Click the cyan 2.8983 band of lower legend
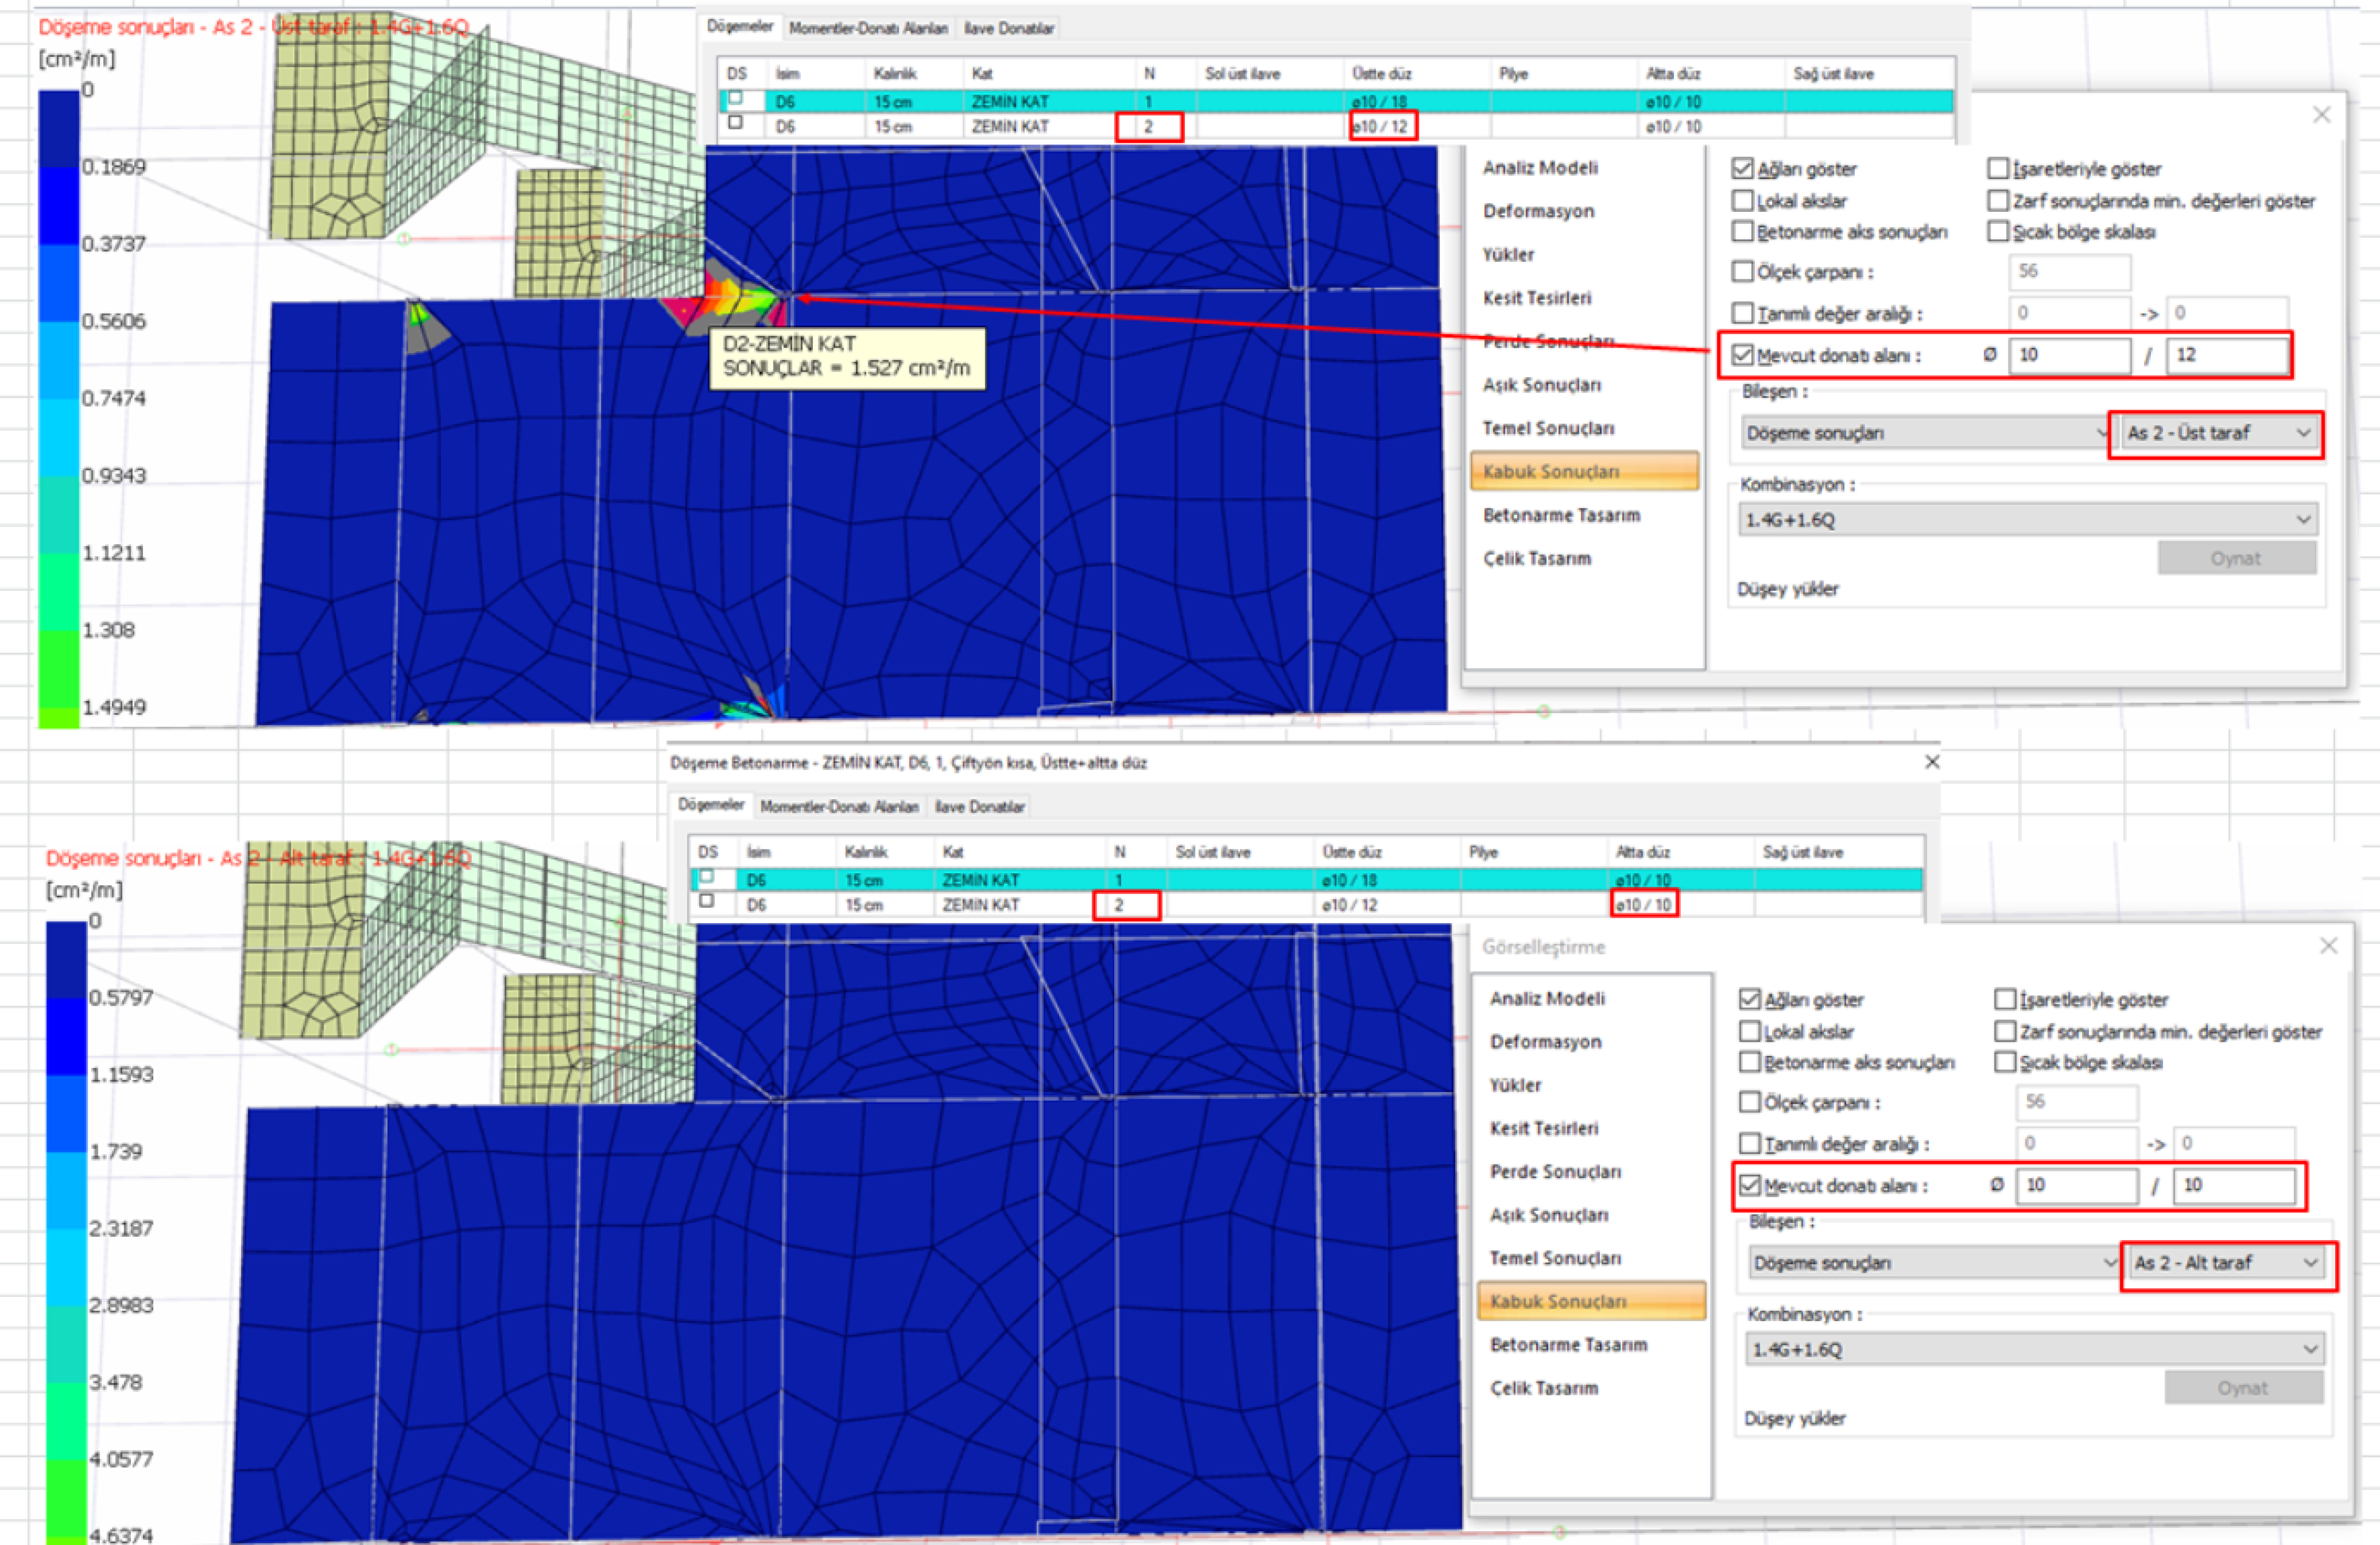 [x=66, y=1343]
